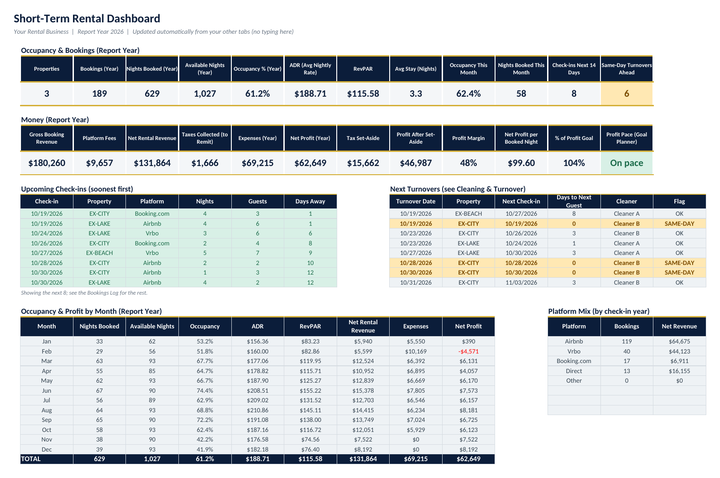The image size is (720, 478).
Task: Select the Turnover Date header cell
Action: pyautogui.click(x=416, y=201)
